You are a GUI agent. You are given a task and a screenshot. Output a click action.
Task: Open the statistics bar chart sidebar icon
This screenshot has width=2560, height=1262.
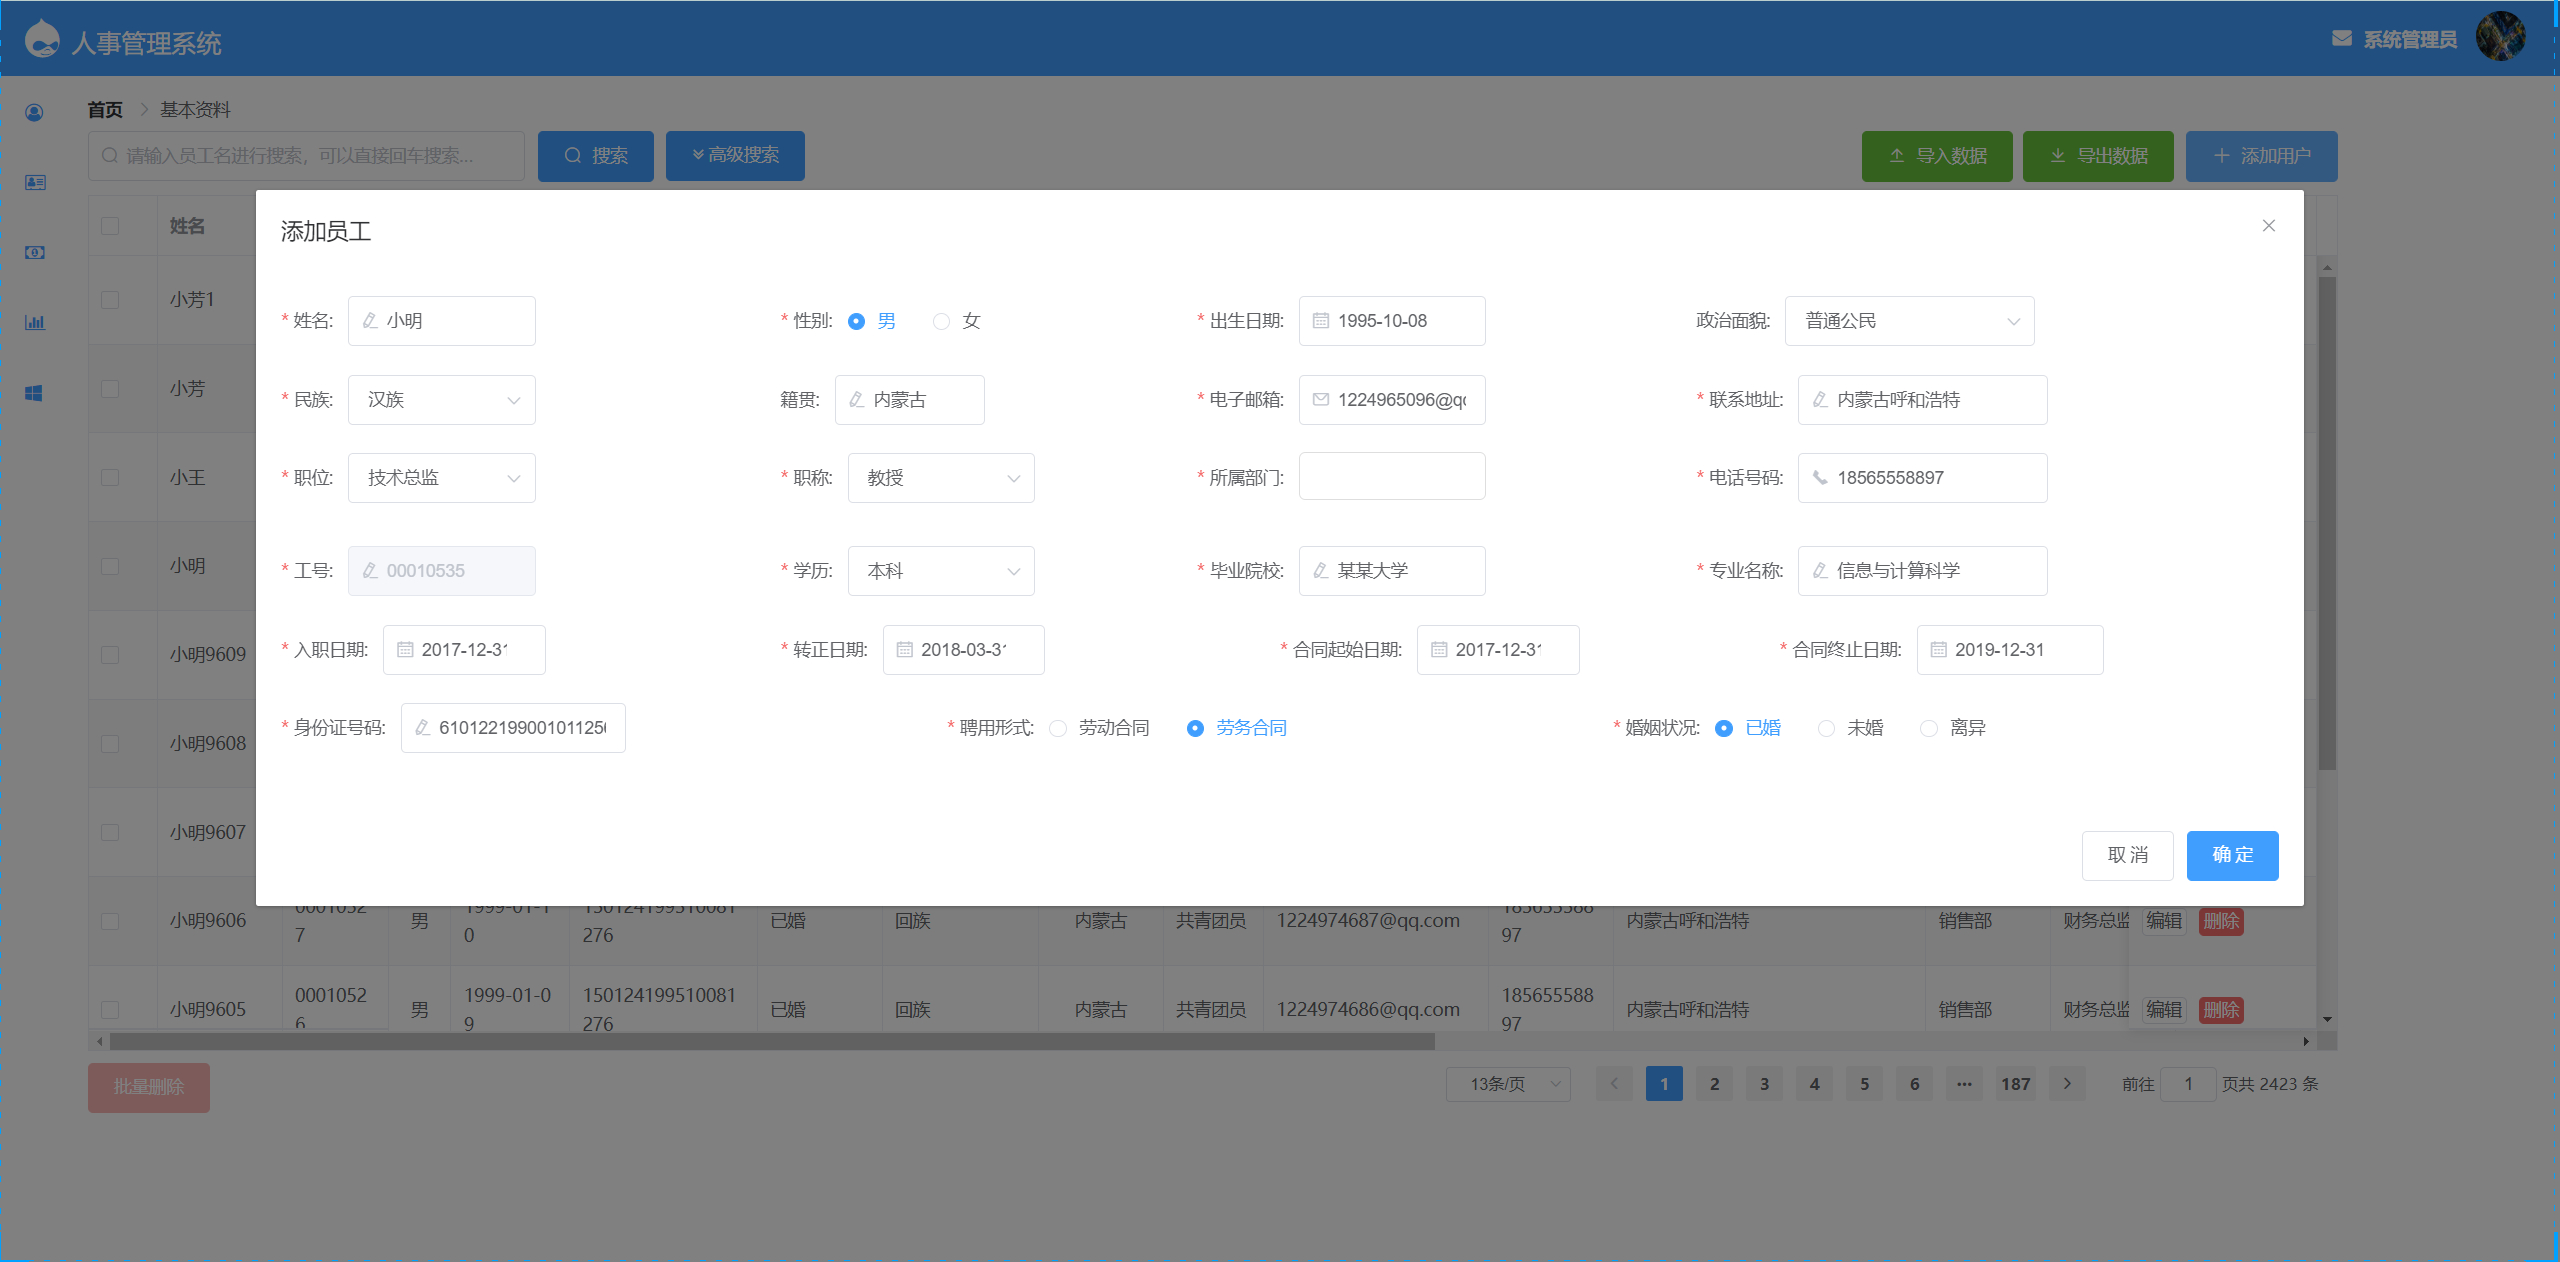(x=35, y=322)
